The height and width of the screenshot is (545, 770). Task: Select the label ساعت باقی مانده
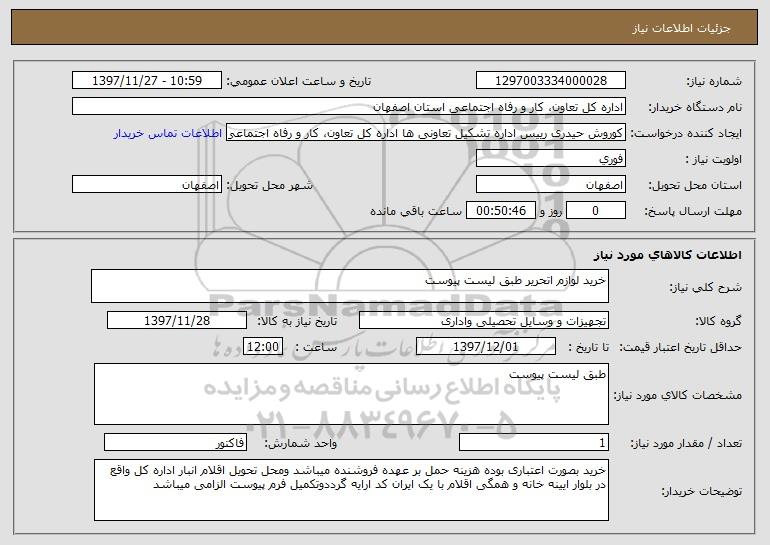416,211
